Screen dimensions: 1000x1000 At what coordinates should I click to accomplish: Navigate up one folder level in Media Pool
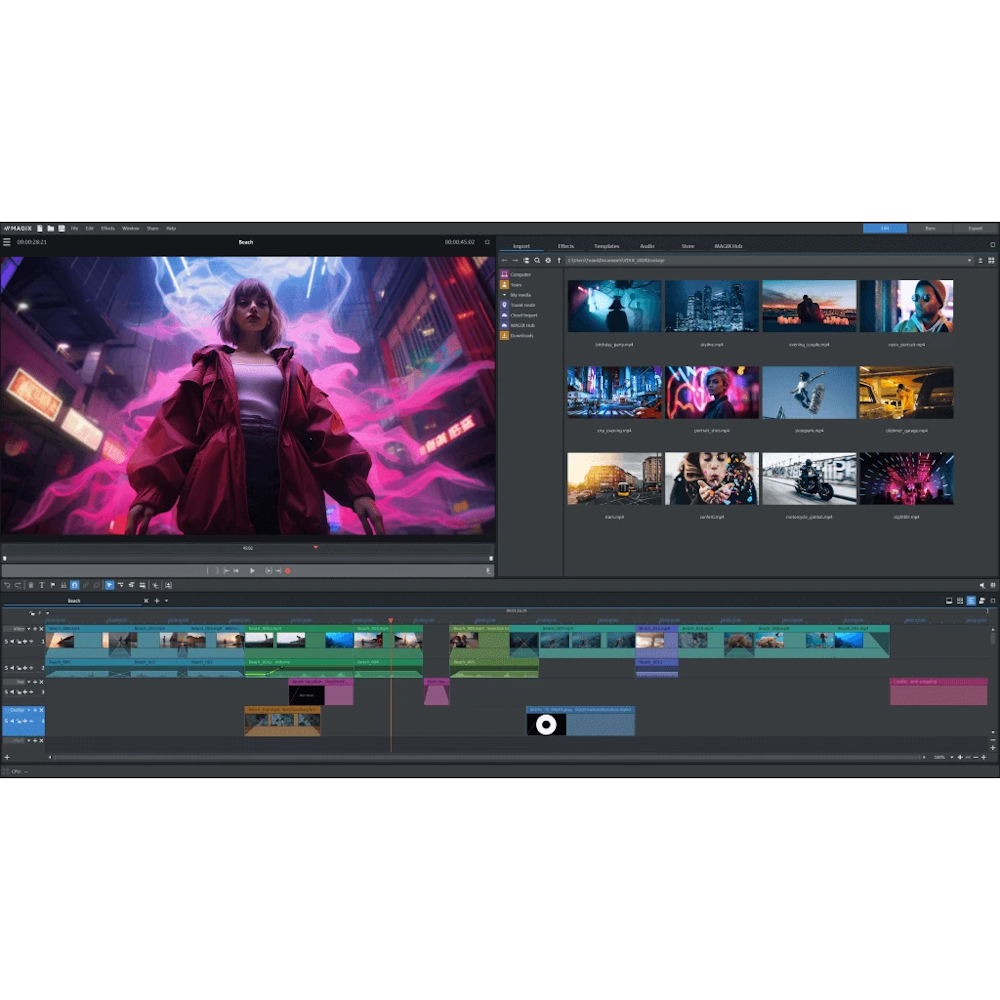point(557,260)
